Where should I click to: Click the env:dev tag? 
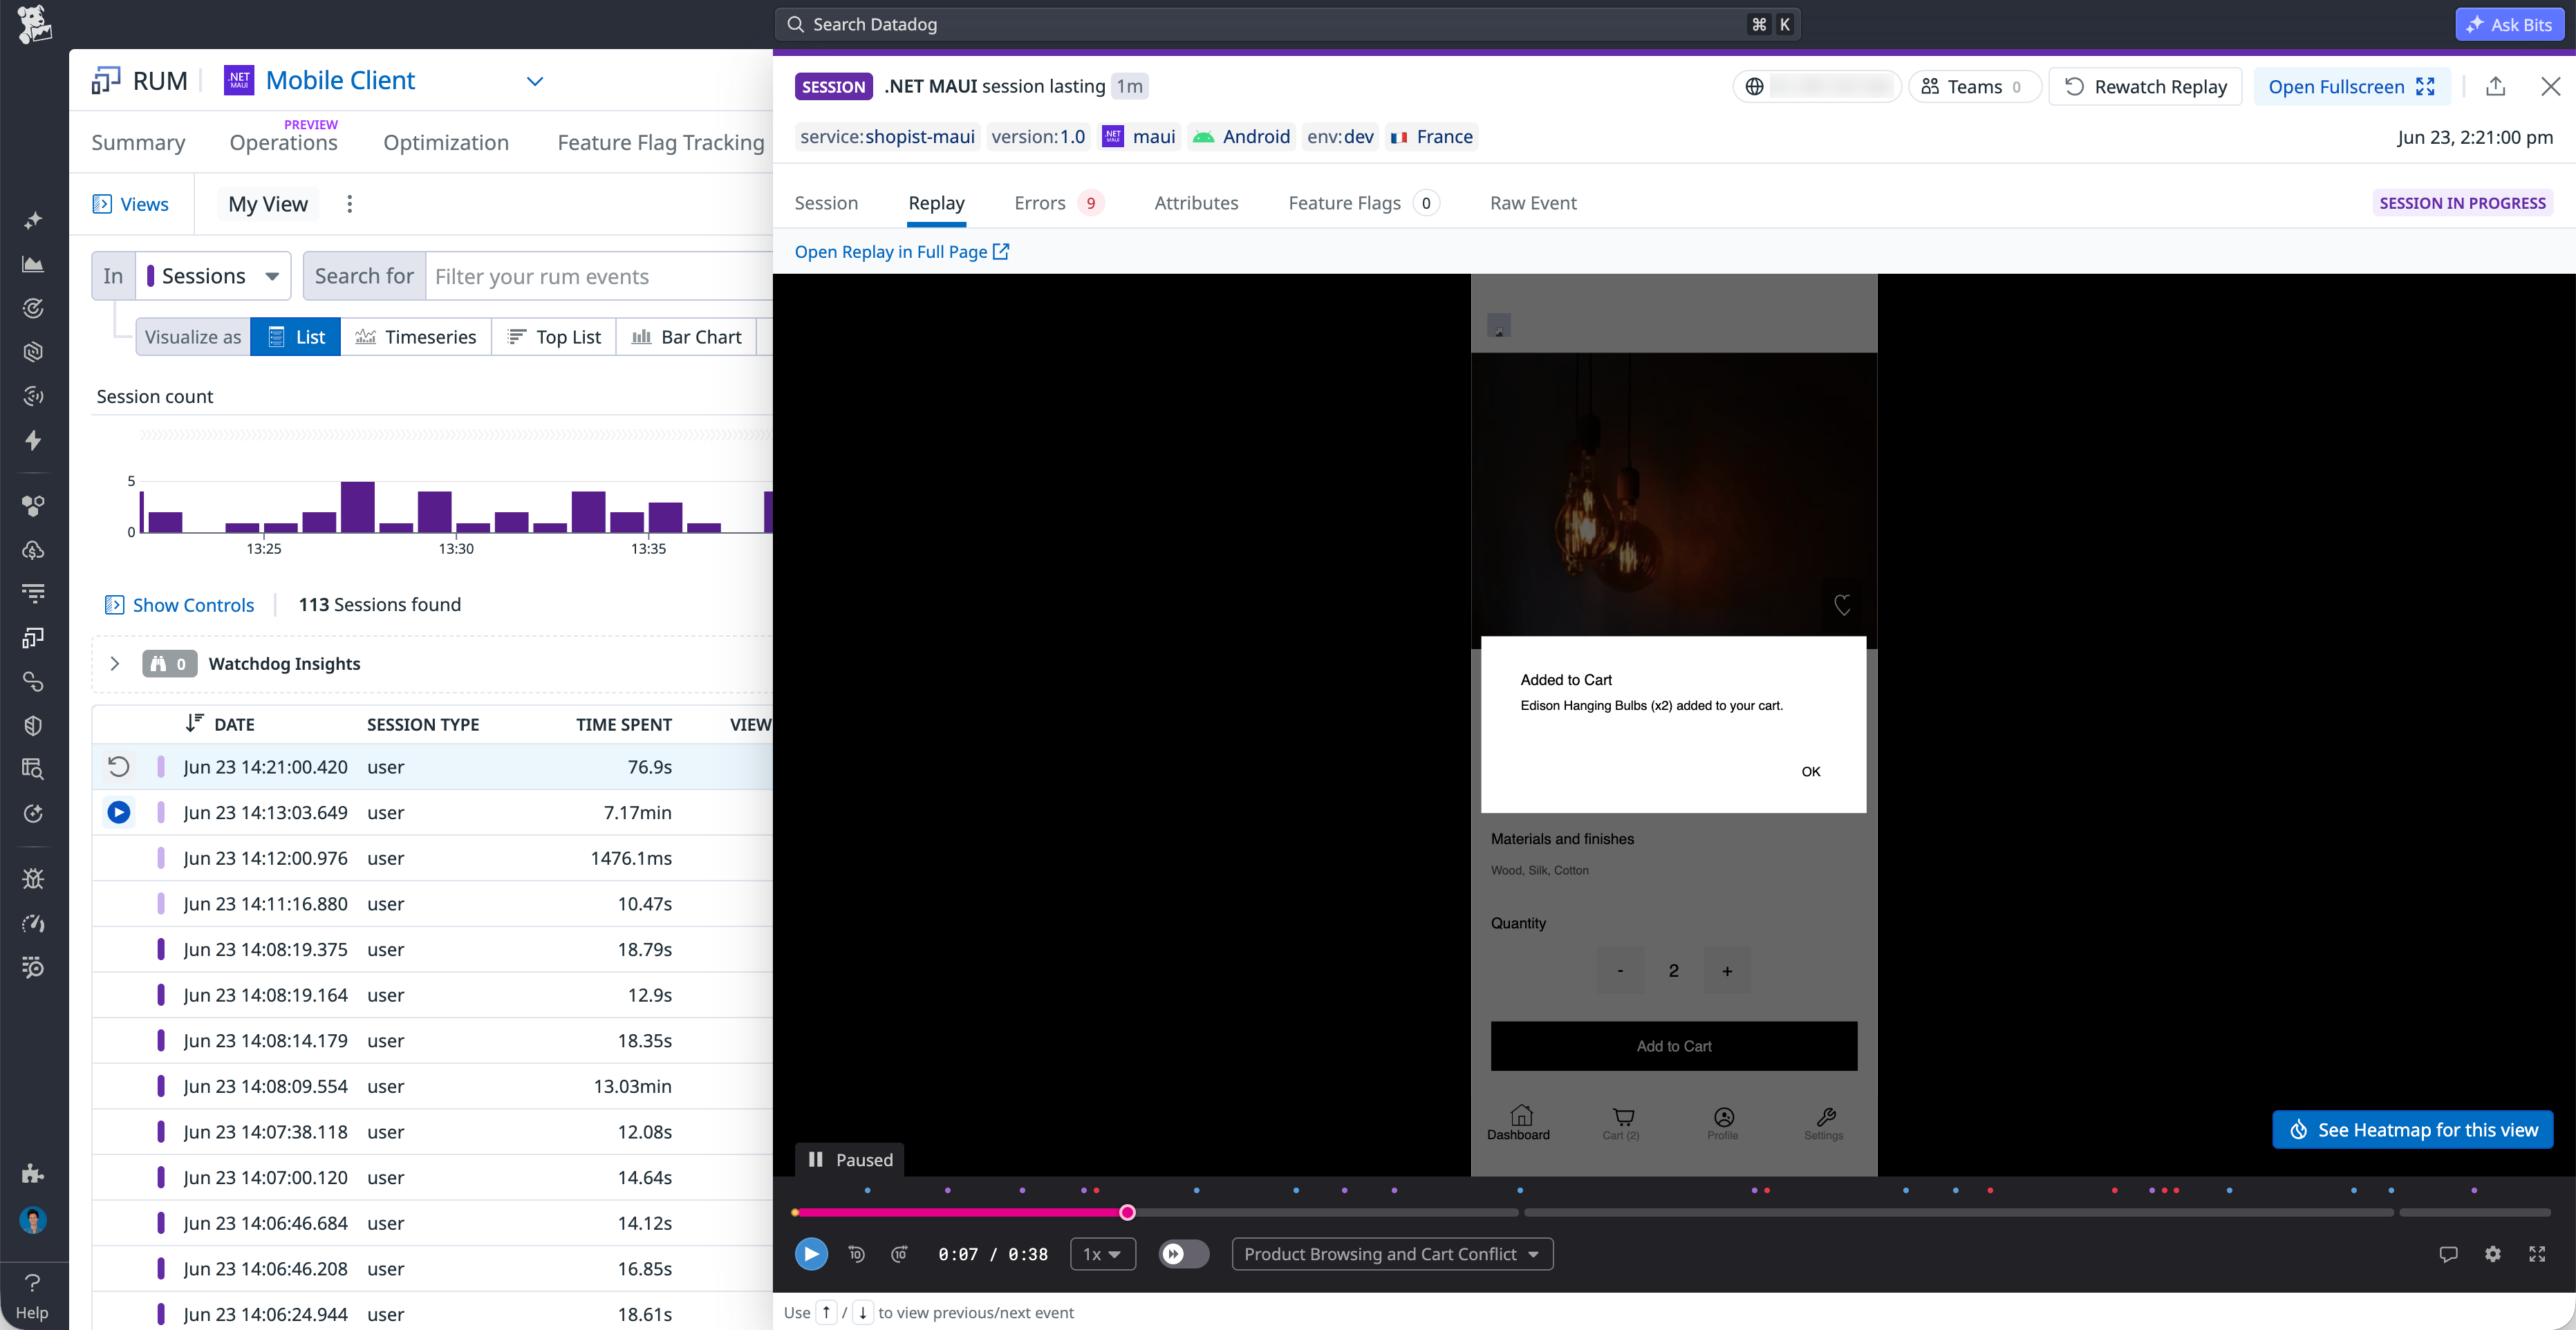click(1340, 137)
